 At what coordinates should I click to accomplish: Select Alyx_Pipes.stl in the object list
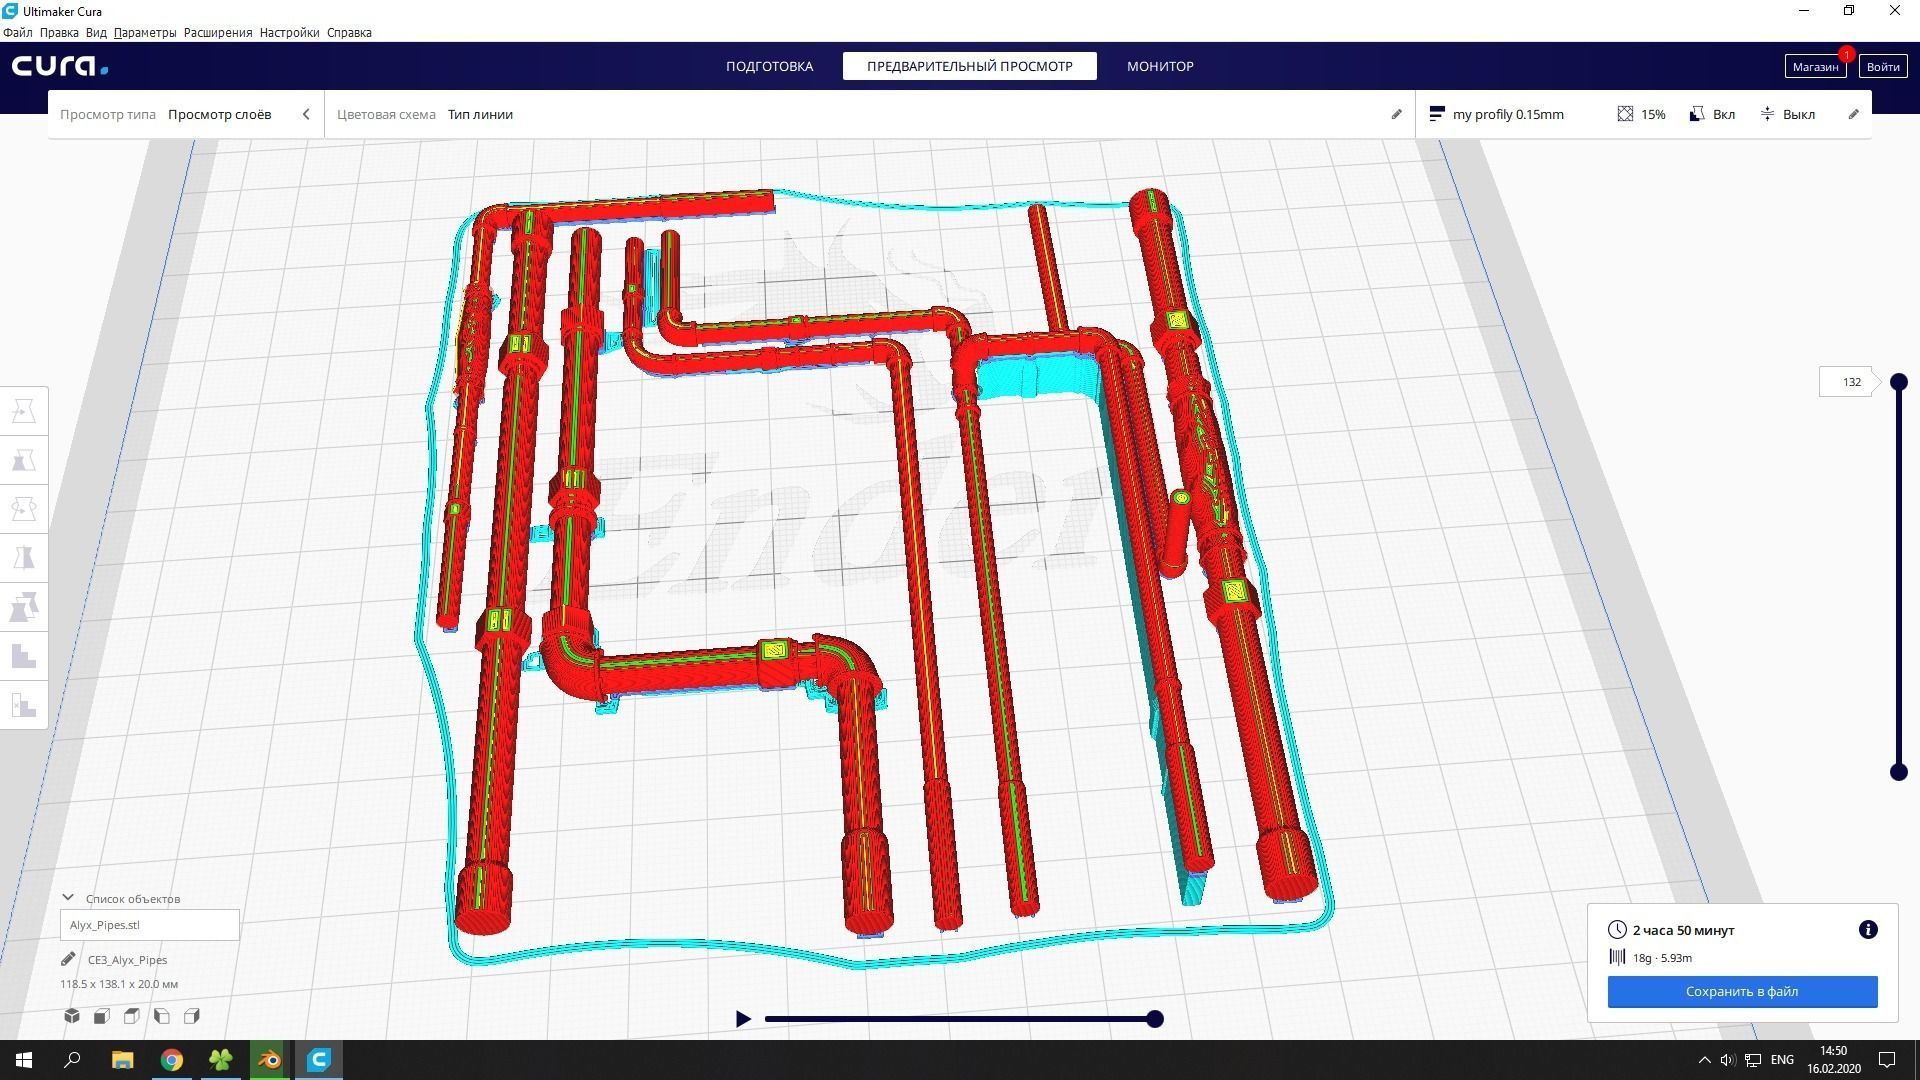pyautogui.click(x=149, y=925)
